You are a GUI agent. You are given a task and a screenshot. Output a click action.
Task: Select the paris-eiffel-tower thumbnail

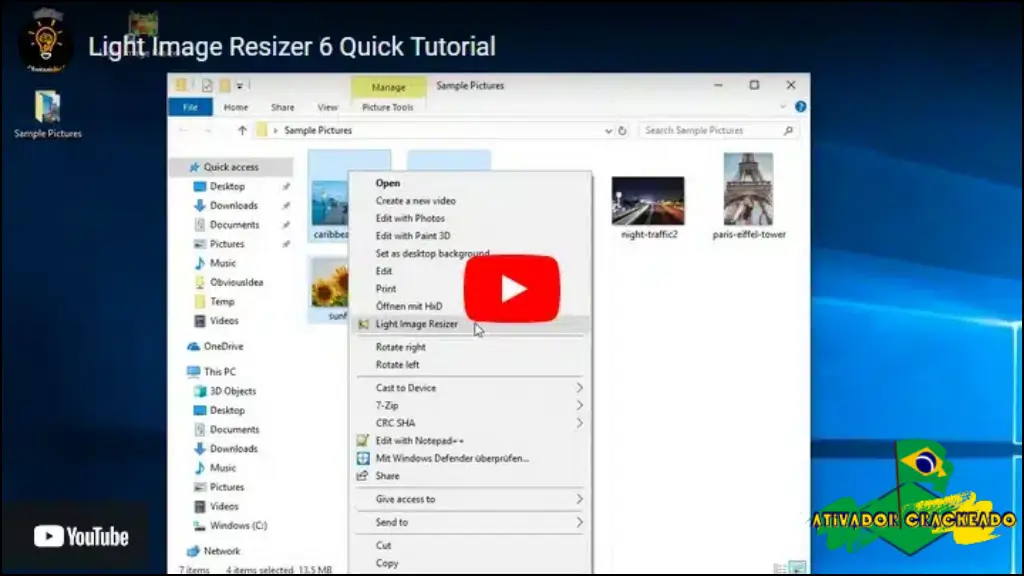tap(748, 196)
